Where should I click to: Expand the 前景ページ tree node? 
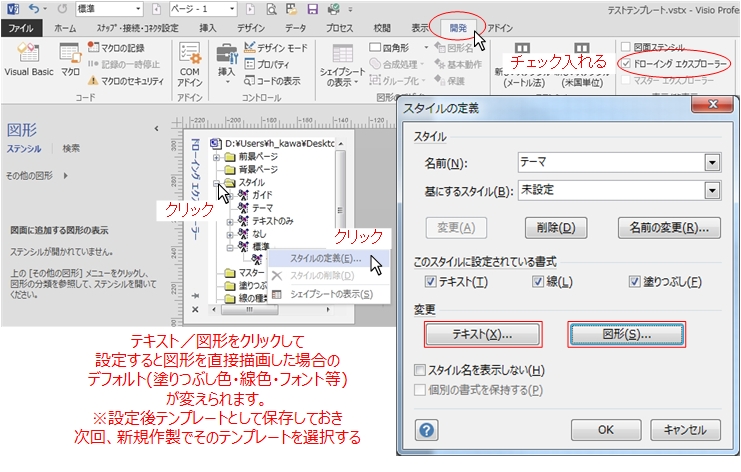216,157
